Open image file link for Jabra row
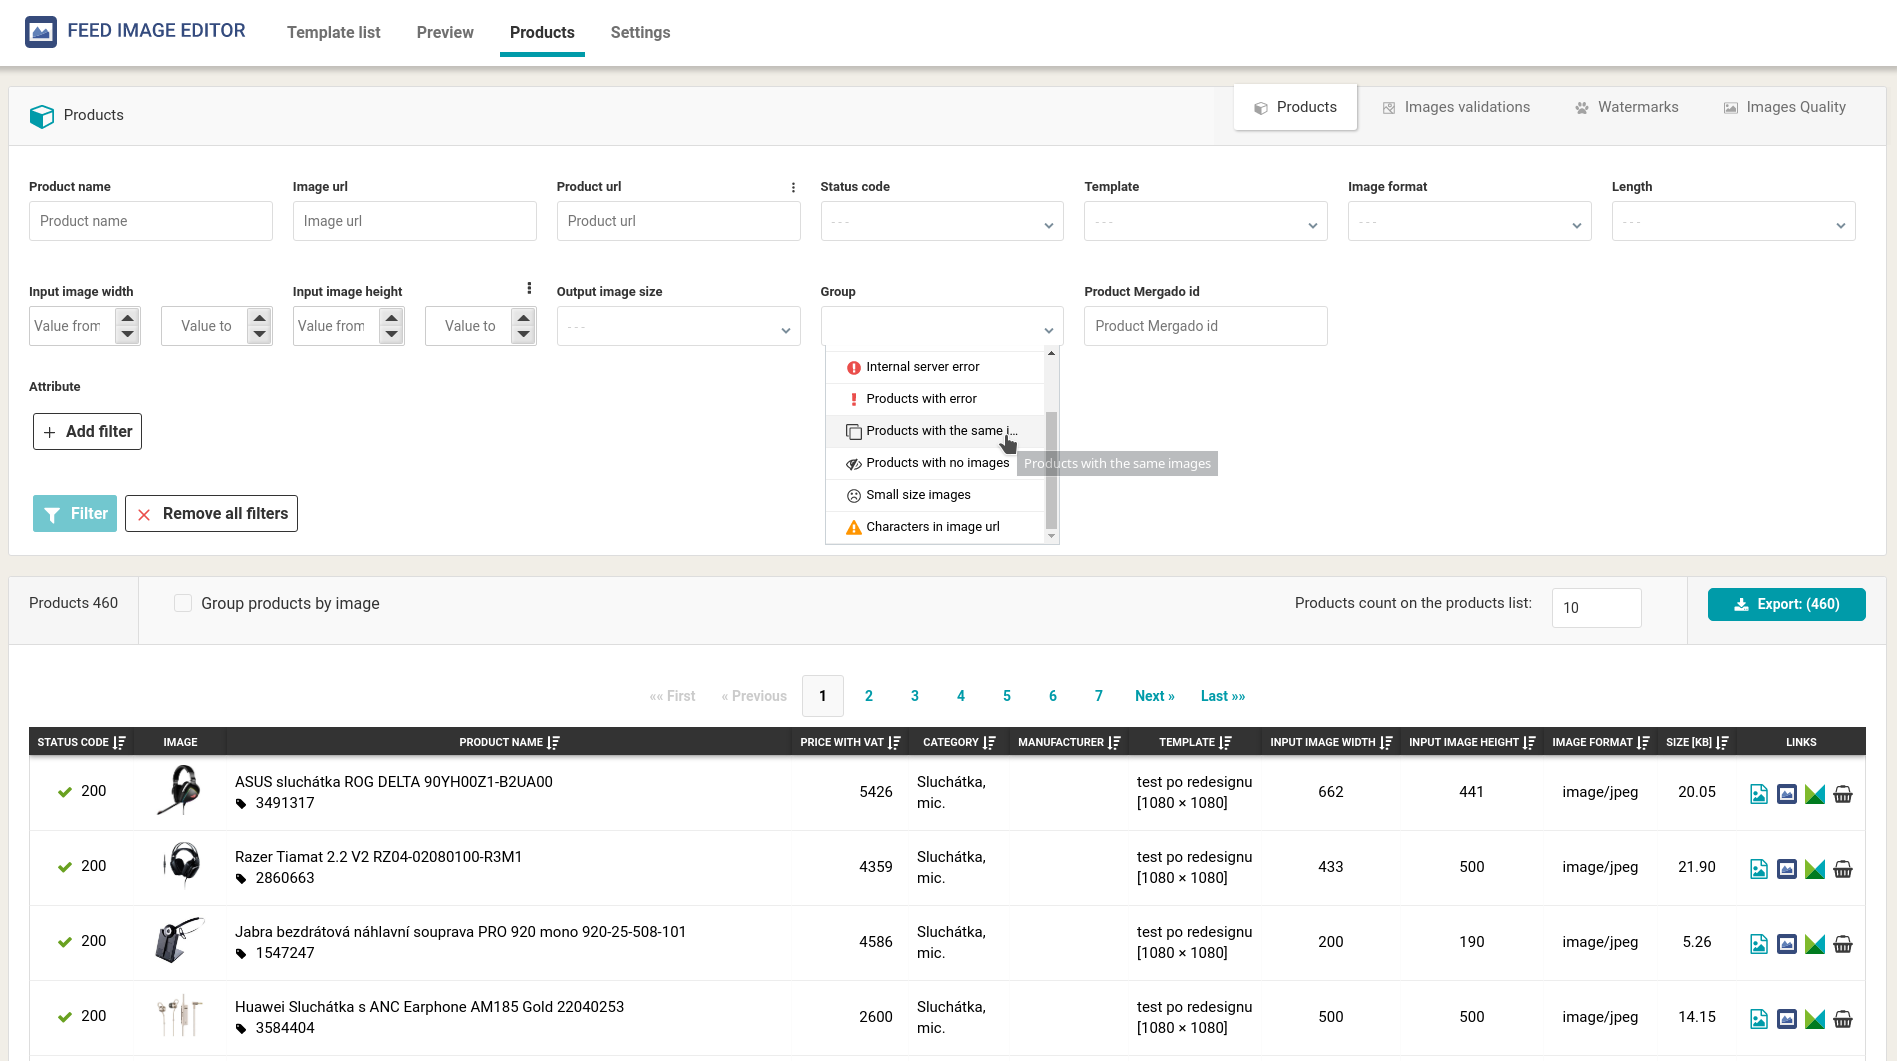1897x1061 pixels. click(1759, 944)
